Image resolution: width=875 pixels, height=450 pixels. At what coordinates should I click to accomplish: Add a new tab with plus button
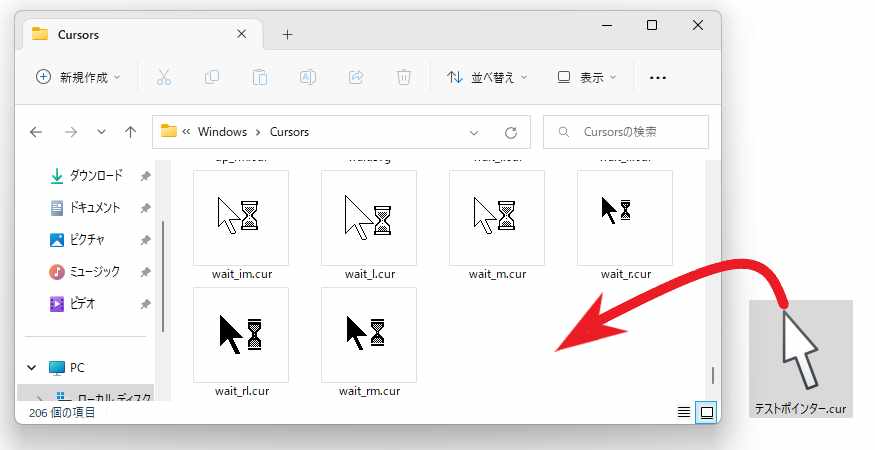[287, 35]
